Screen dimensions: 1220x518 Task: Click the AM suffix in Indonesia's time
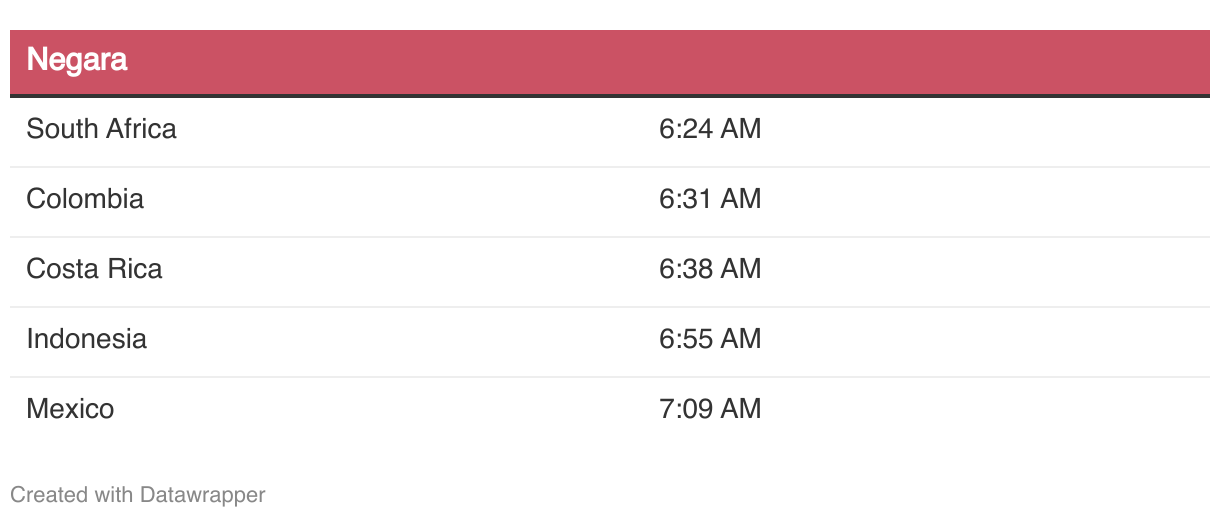pos(741,339)
